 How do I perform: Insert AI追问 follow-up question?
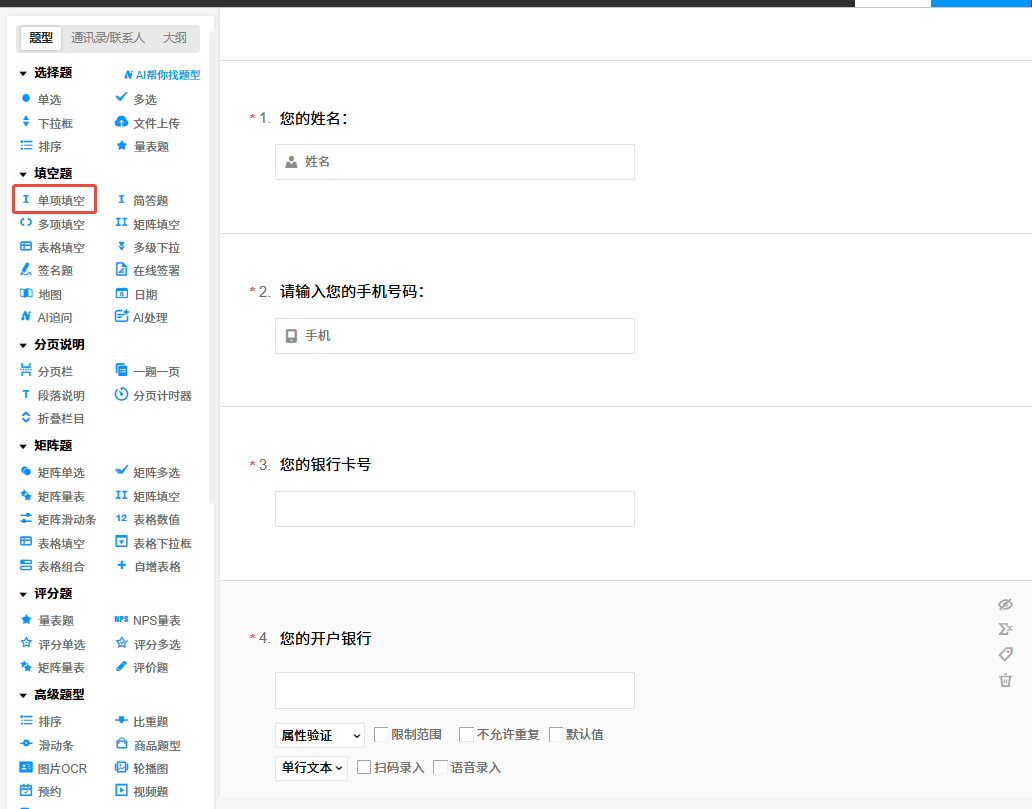[x=46, y=317]
